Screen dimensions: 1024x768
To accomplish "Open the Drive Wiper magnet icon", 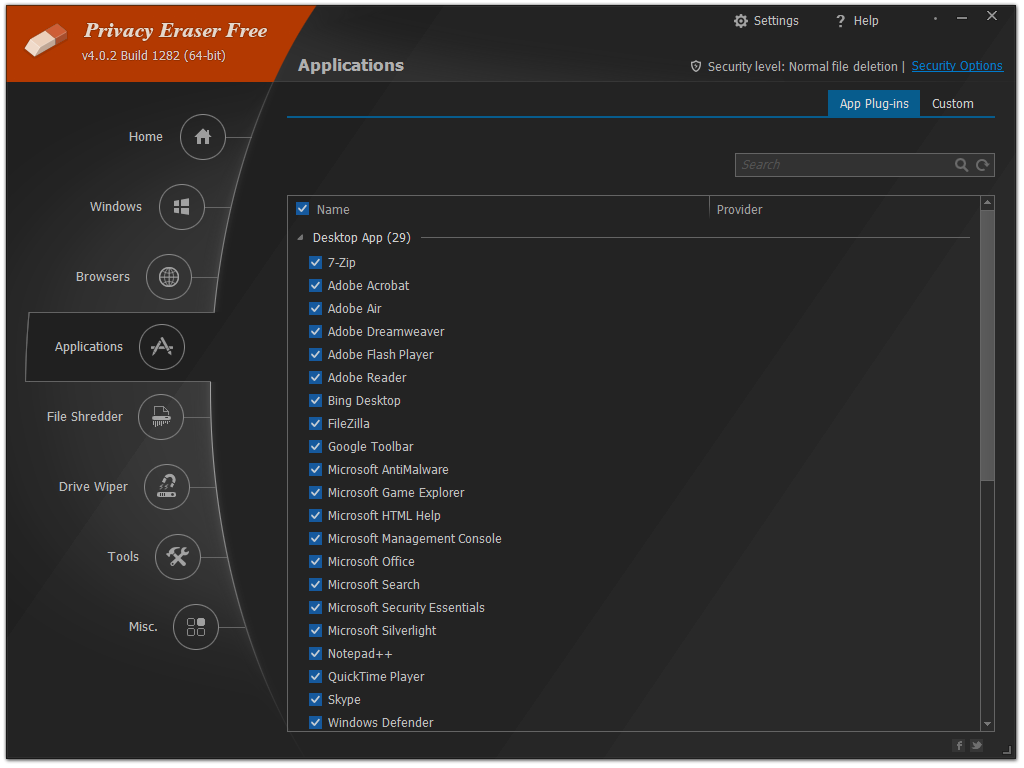I will (167, 487).
